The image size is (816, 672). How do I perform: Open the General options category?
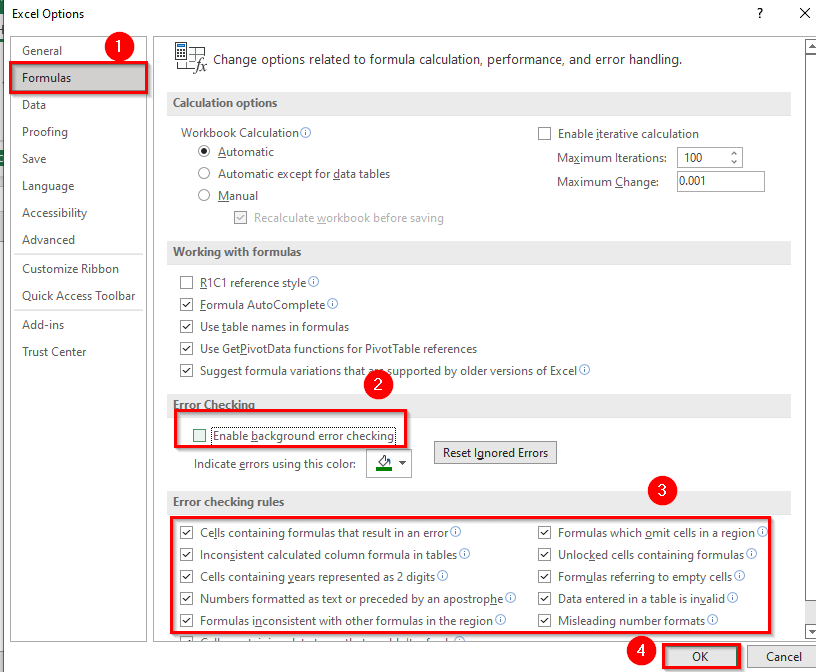point(78,50)
